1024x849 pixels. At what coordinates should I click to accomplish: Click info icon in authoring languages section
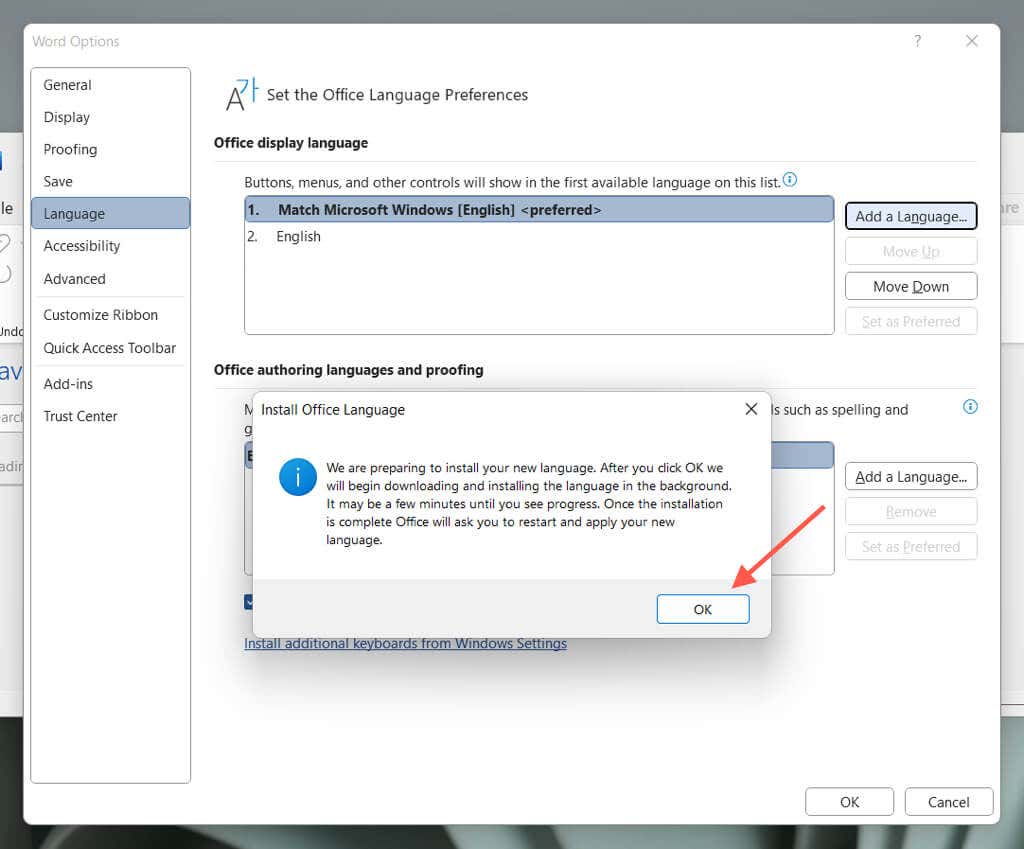969,407
